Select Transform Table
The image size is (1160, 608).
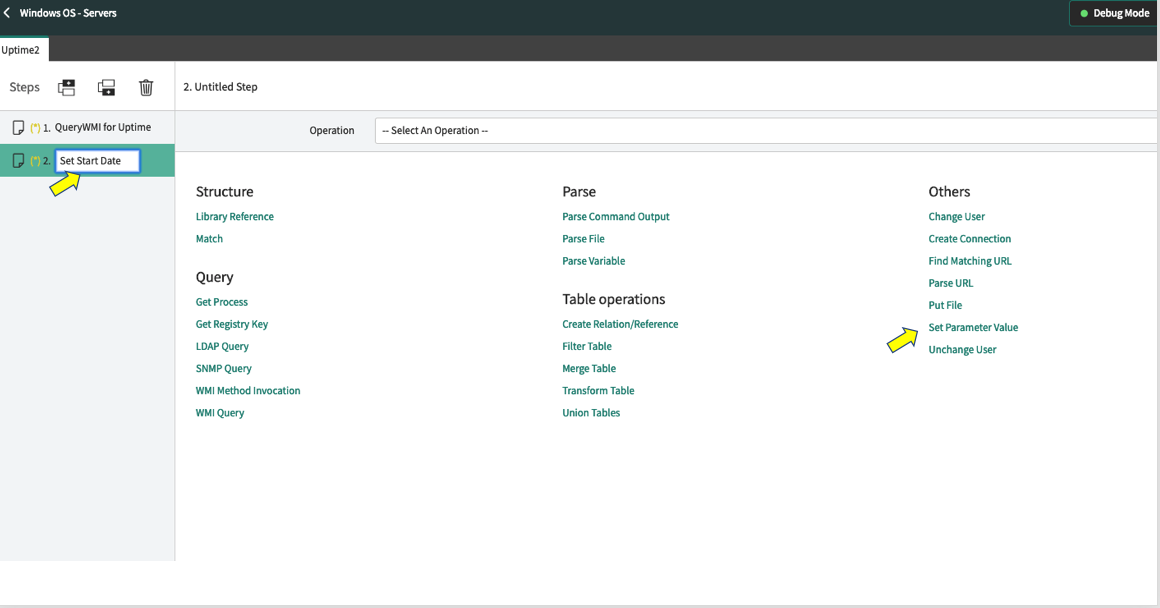(598, 391)
